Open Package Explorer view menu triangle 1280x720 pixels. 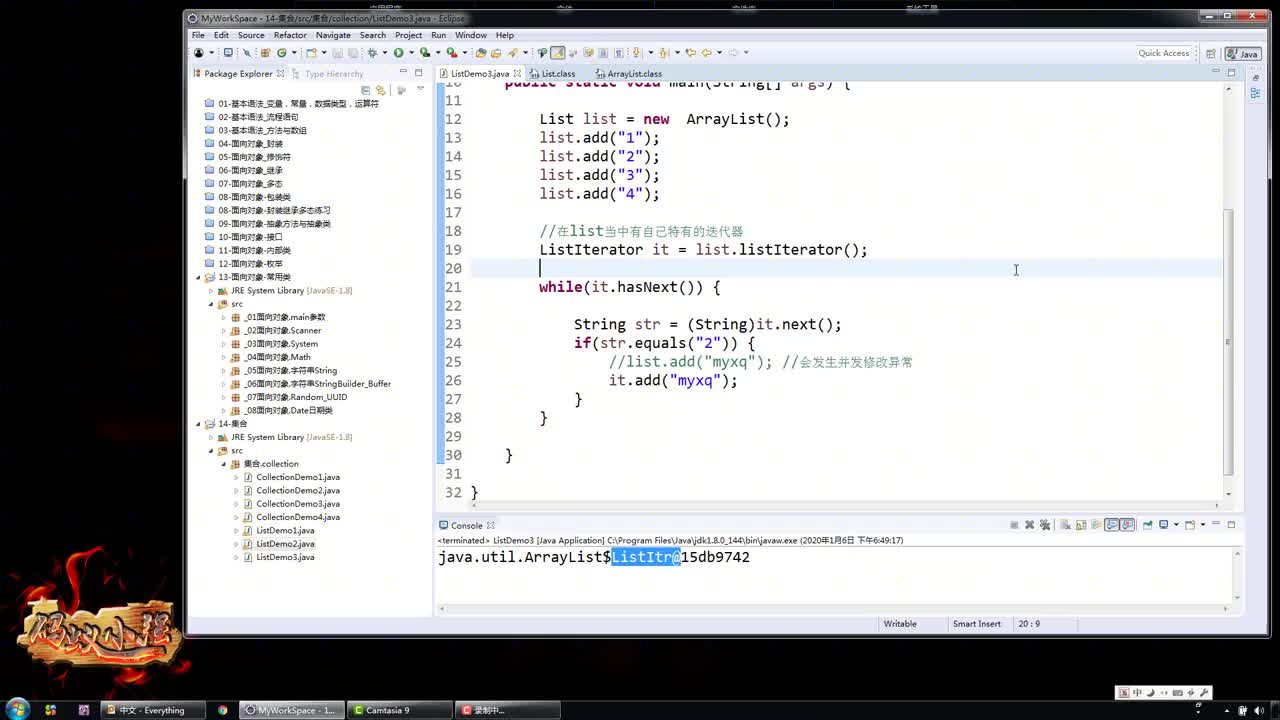click(x=420, y=90)
